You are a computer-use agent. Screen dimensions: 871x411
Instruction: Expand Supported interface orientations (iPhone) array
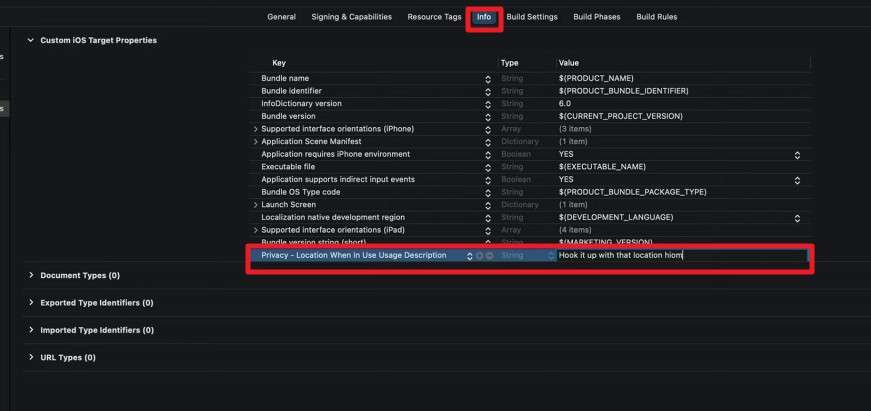click(256, 129)
